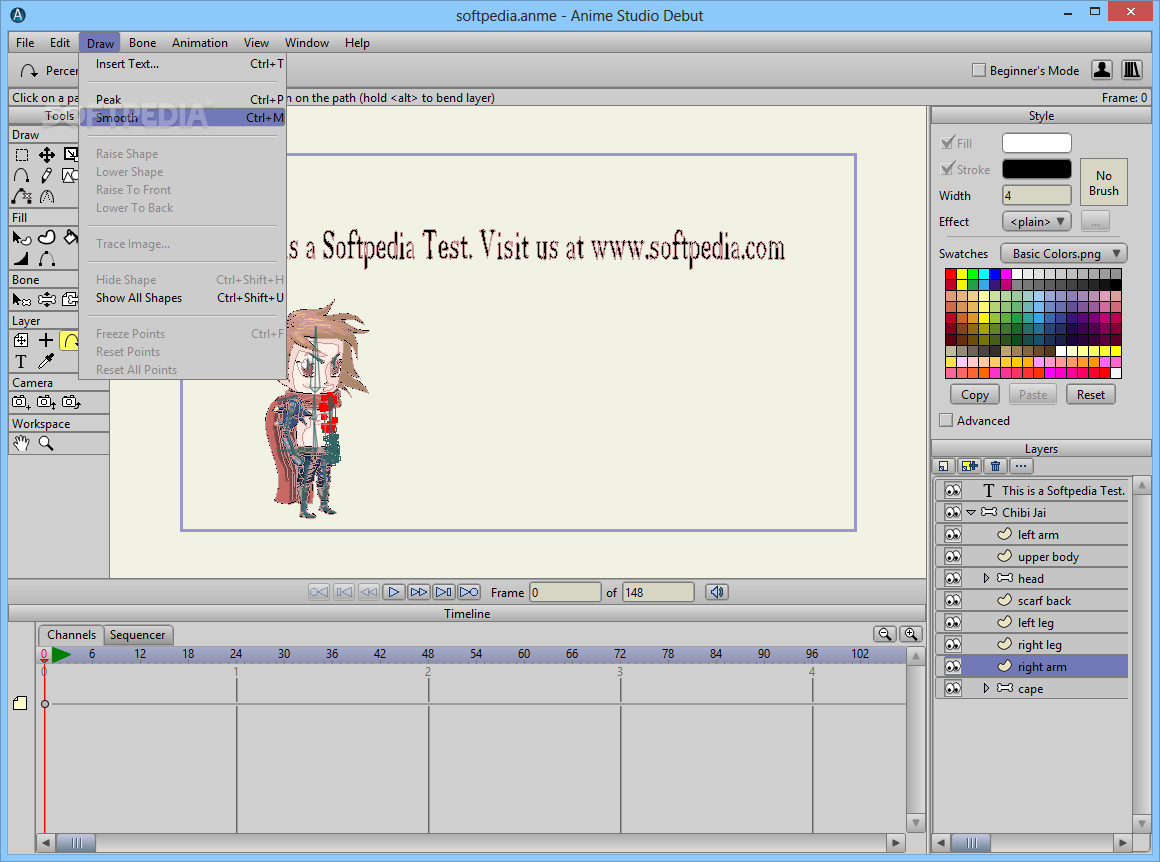The image size is (1160, 862).
Task: Switch to the Channels tab
Action: tap(71, 635)
